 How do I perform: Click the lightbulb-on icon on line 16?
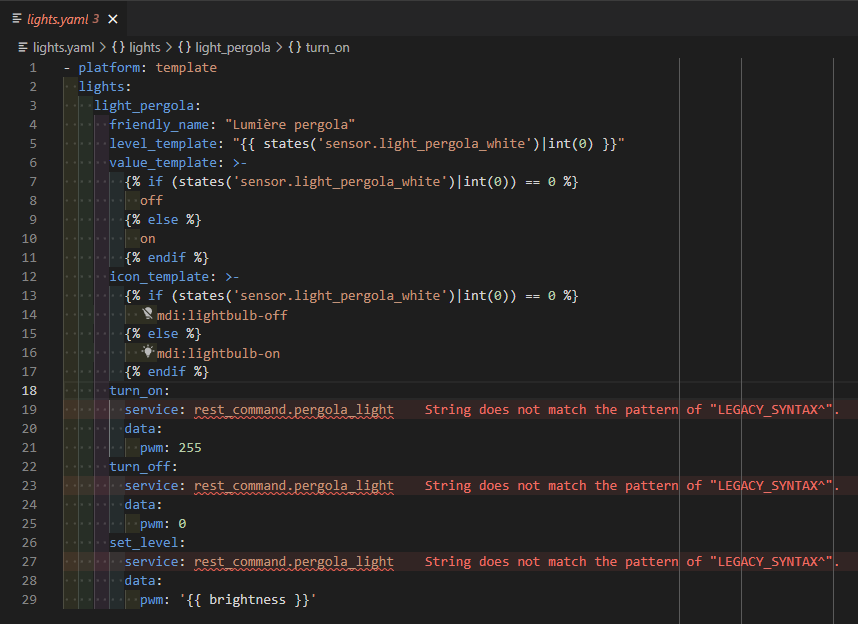point(148,352)
